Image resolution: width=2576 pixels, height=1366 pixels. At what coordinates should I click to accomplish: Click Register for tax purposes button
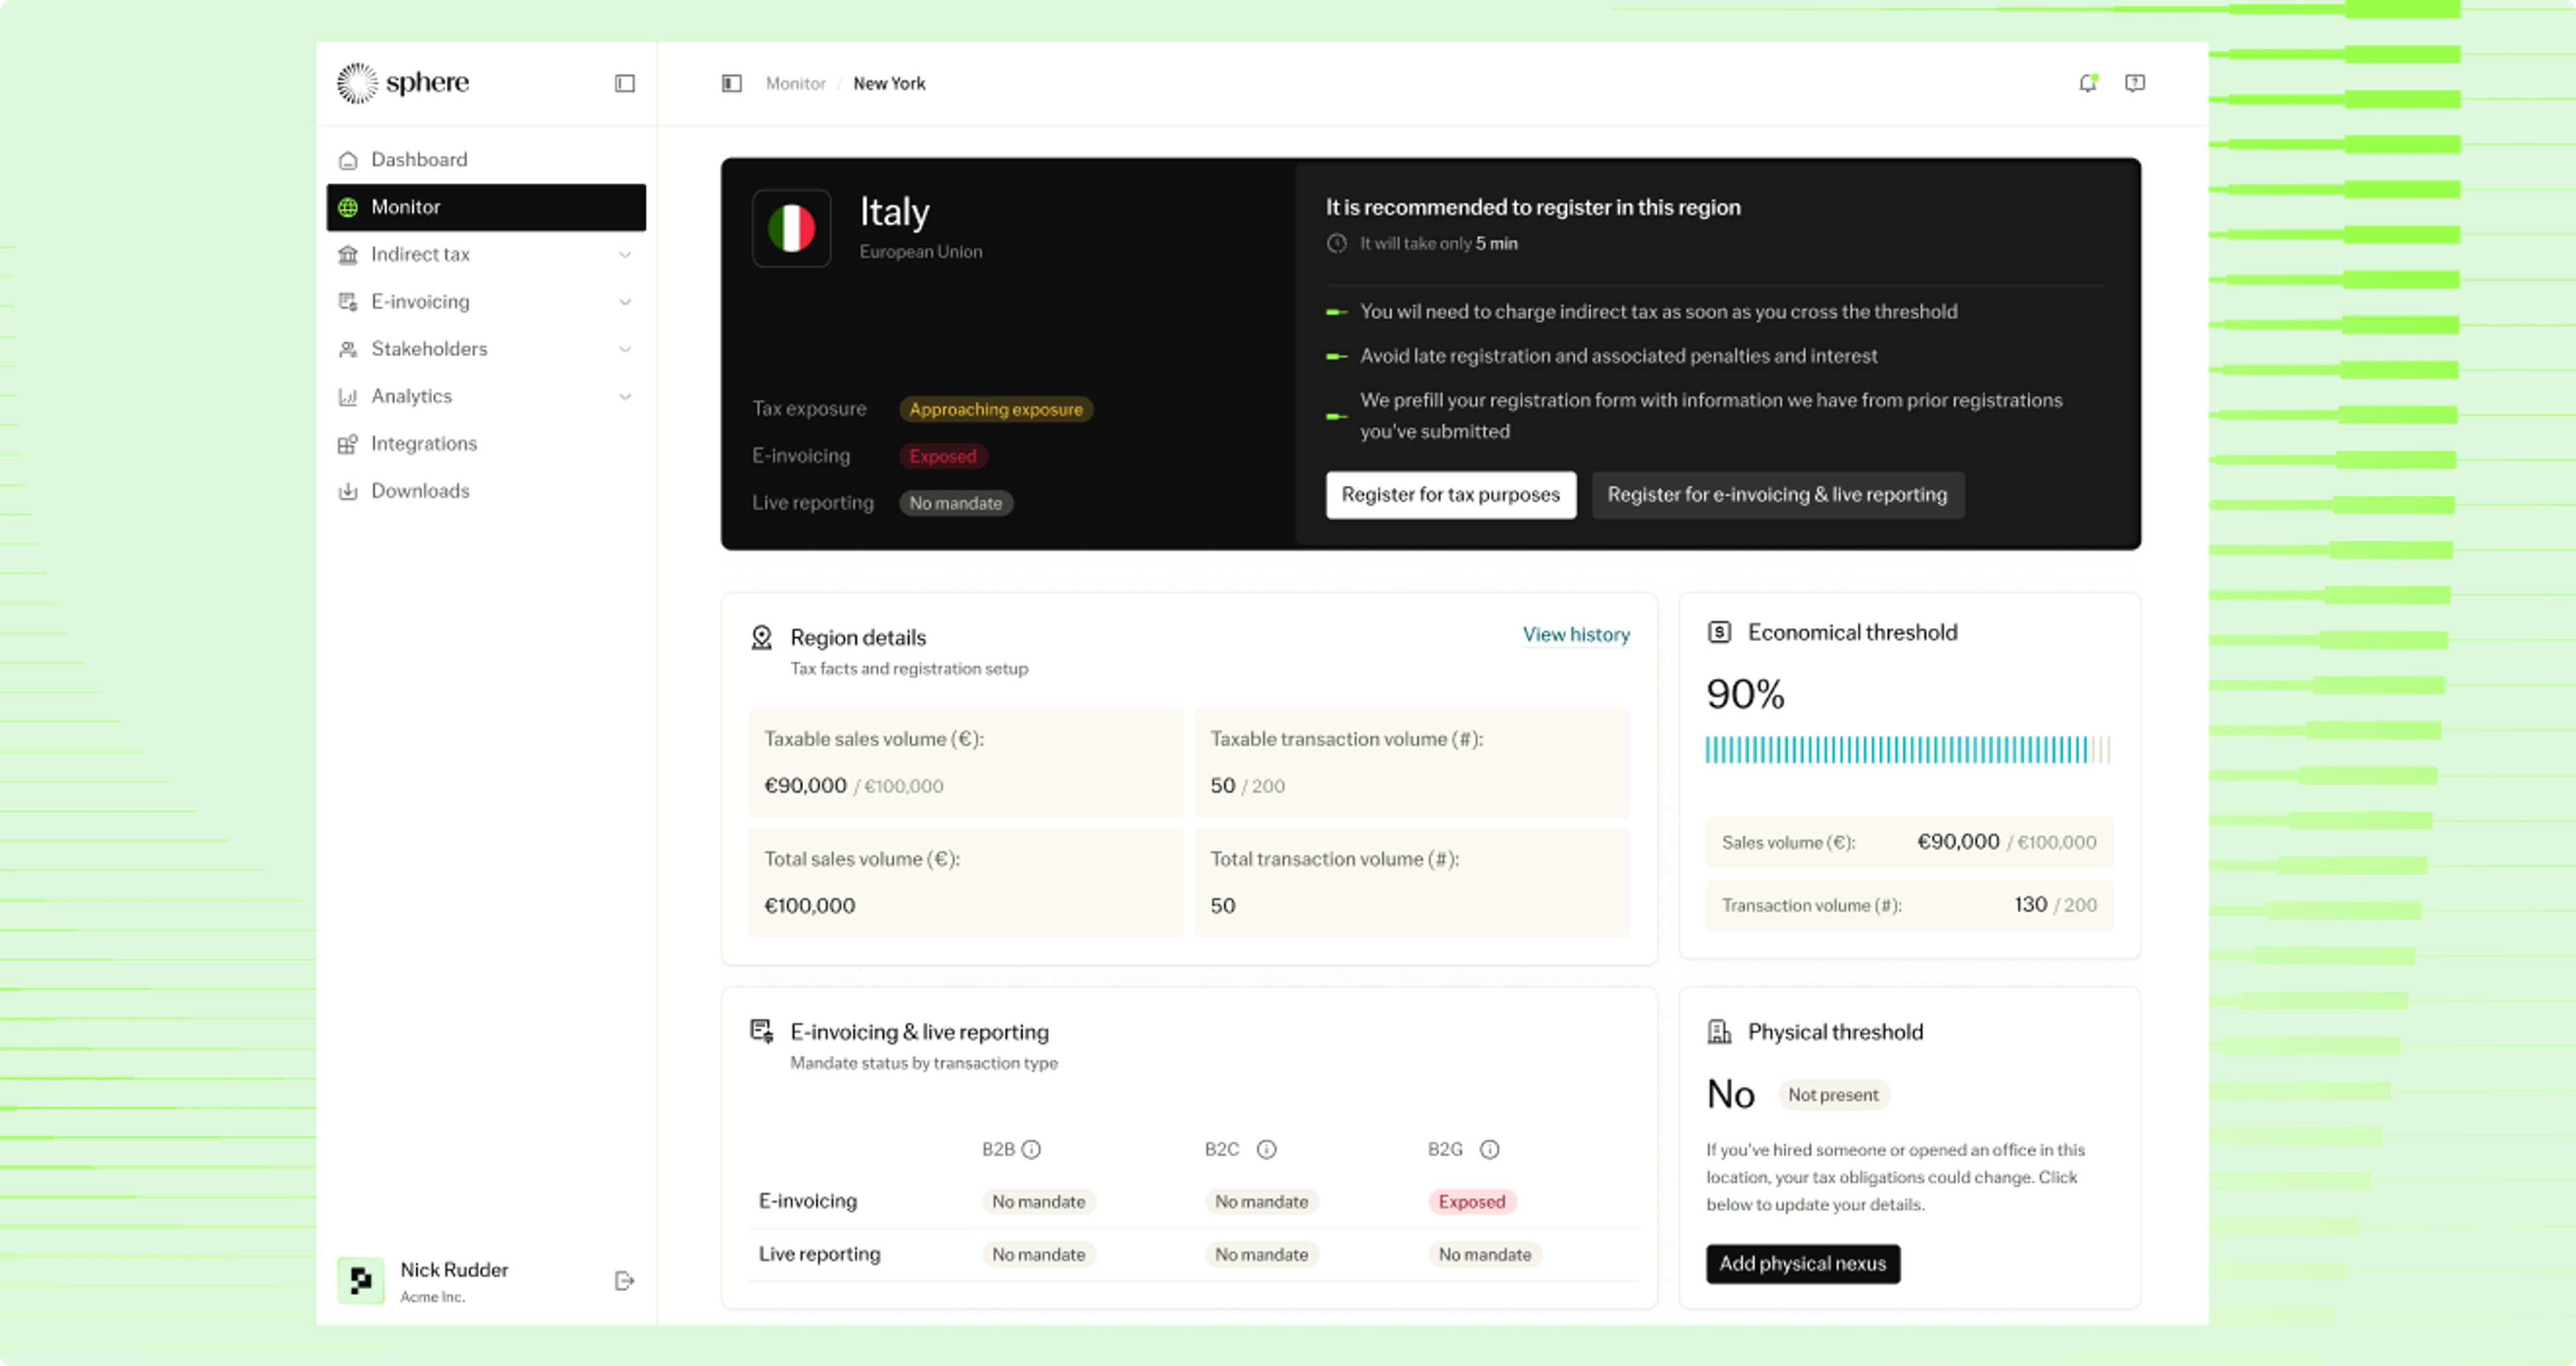click(1450, 494)
